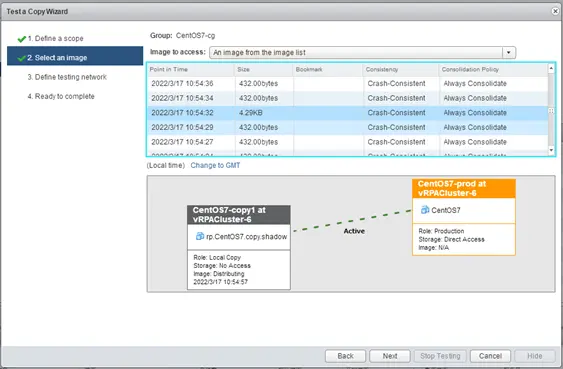This screenshot has width=563, height=369.
Task: Select image row 2022/3/17 10:54:32
Action: (x=347, y=113)
